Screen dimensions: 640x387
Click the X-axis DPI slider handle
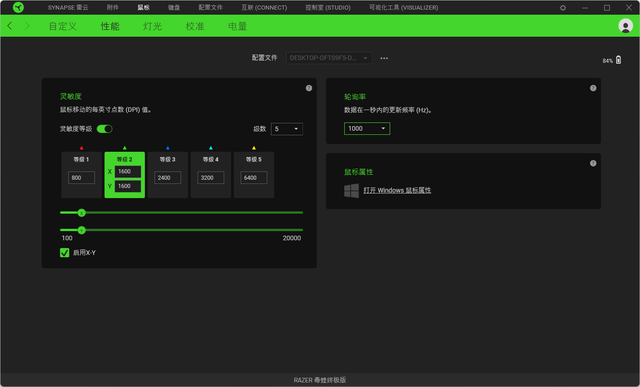point(82,213)
